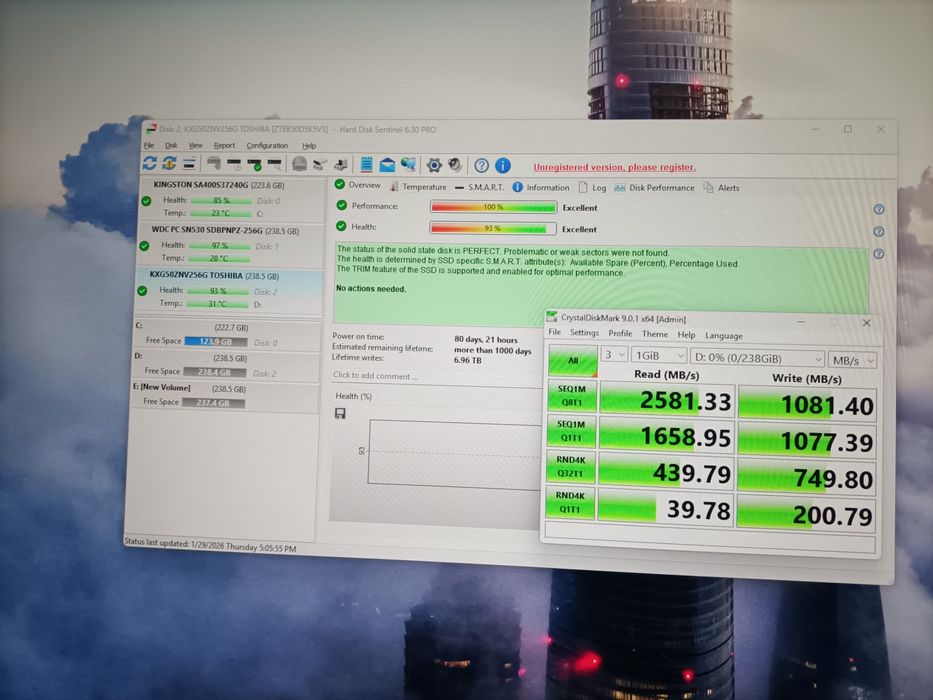Viewport: 933px width, 700px height.
Task: Click the Health 93 % bar in overview
Action: tap(493, 228)
